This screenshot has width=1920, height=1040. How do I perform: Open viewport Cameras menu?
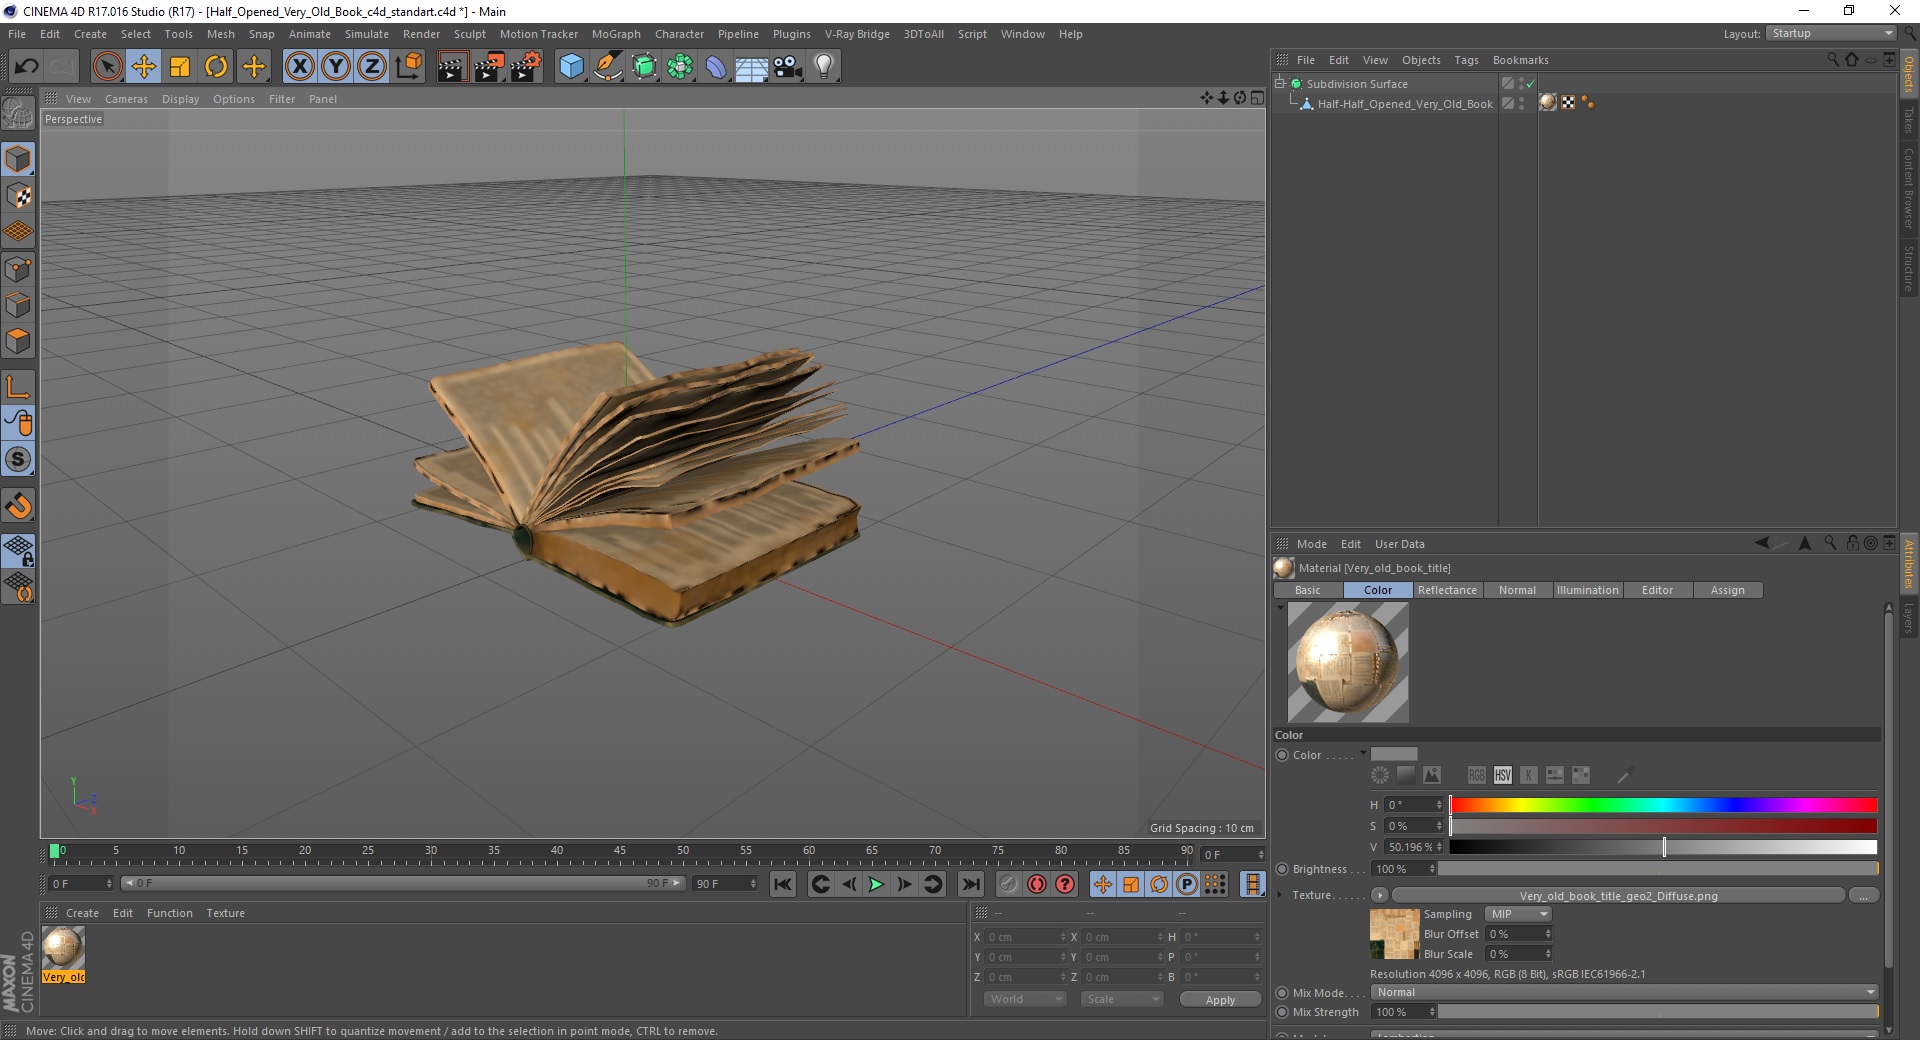(126, 99)
